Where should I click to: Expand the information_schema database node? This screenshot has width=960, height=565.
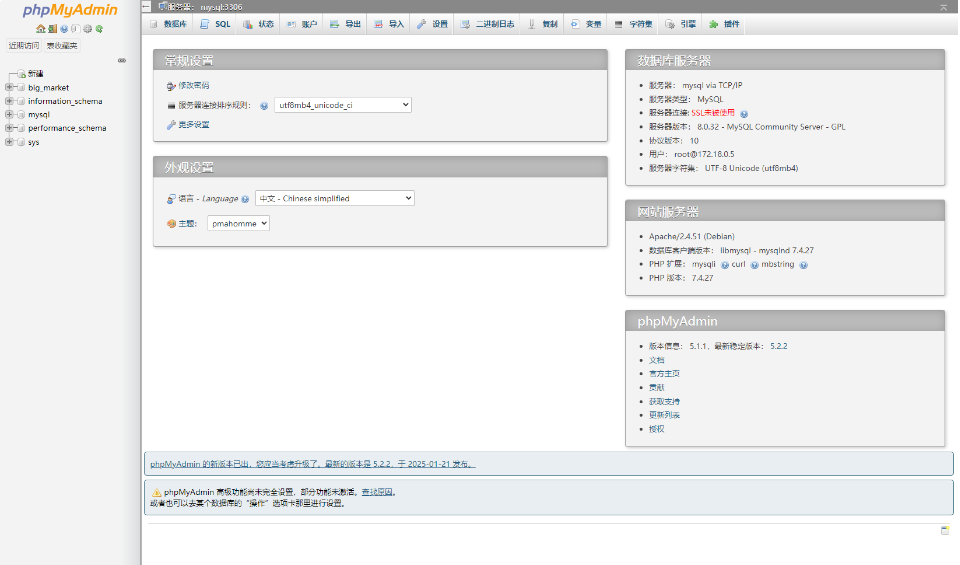(x=9, y=101)
